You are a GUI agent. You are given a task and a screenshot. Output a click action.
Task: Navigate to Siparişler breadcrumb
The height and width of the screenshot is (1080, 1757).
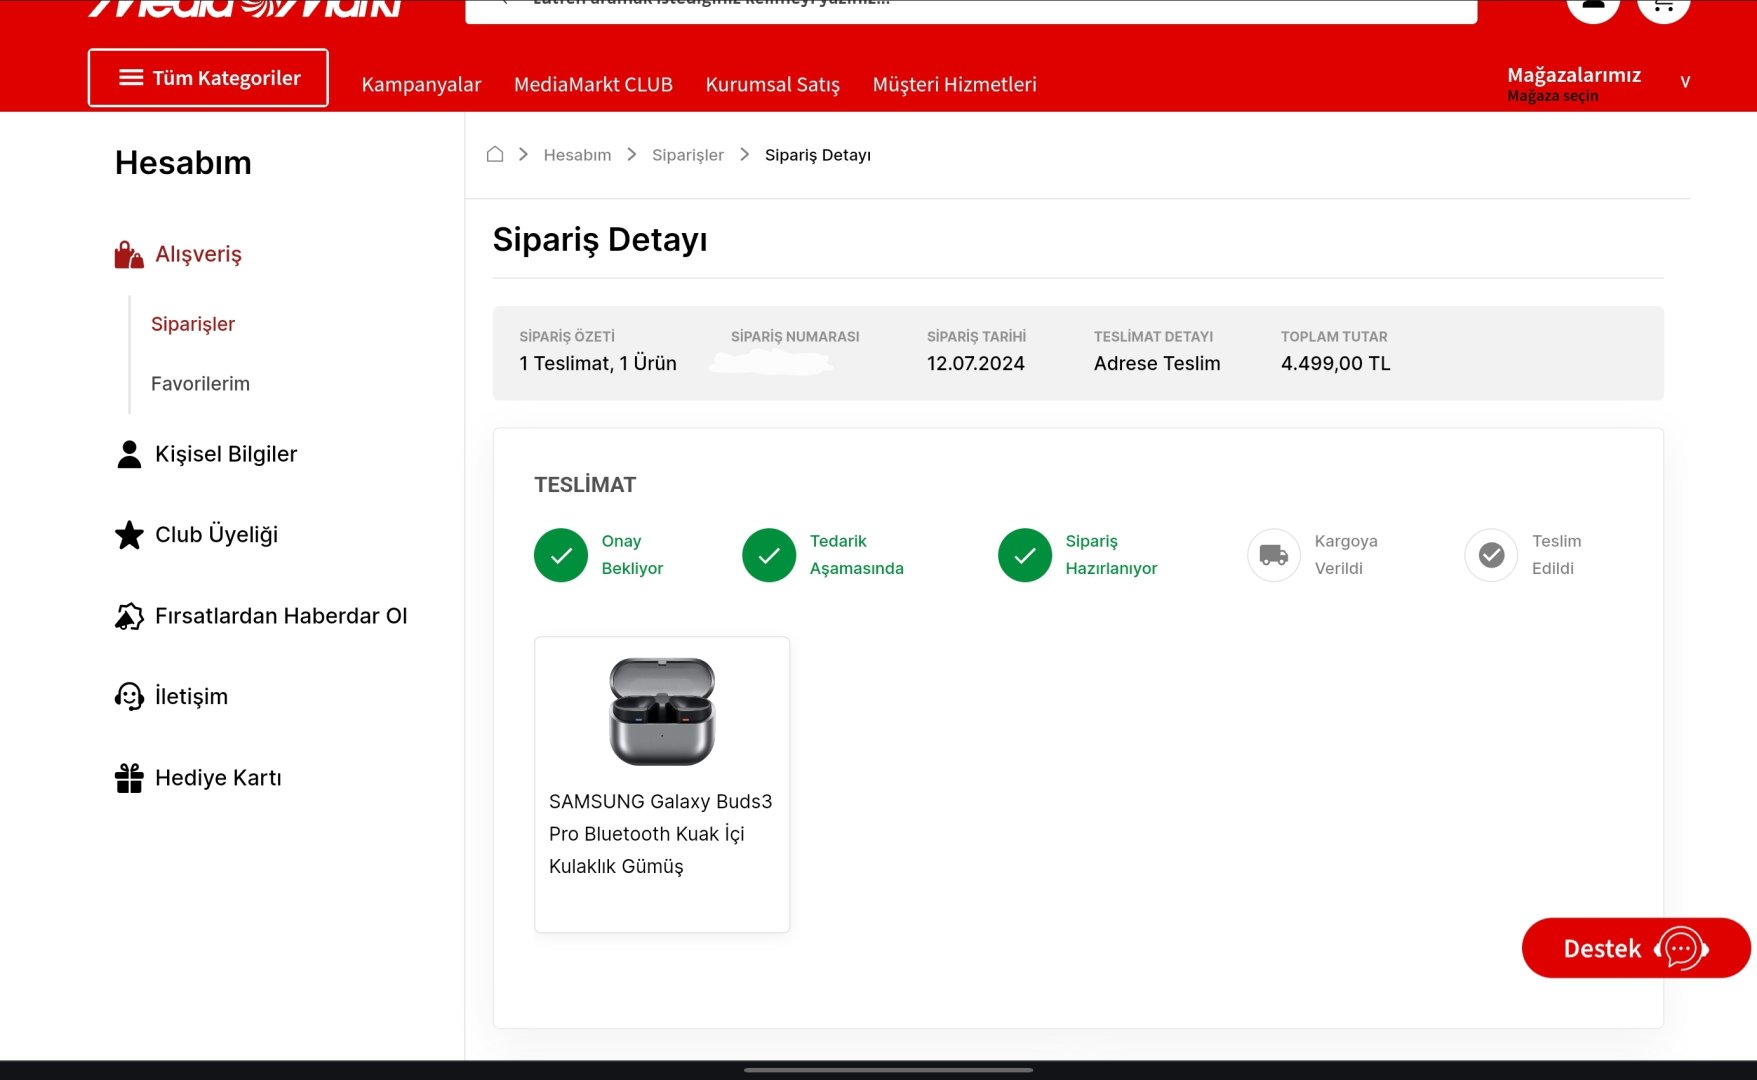tap(688, 155)
